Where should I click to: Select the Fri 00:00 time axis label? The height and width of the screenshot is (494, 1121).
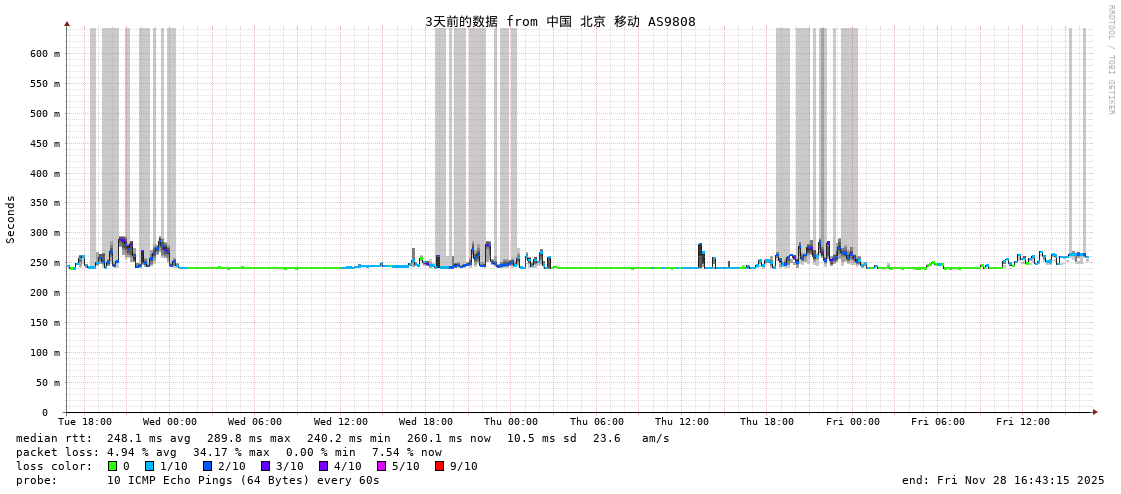coord(853,422)
